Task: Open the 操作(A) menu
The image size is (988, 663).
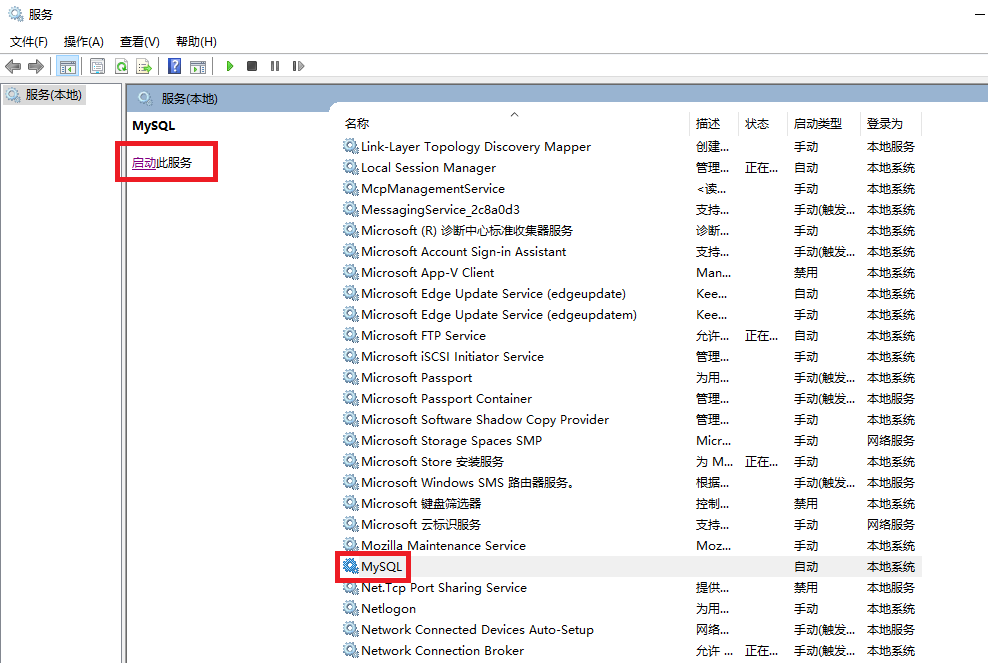Action: [83, 41]
